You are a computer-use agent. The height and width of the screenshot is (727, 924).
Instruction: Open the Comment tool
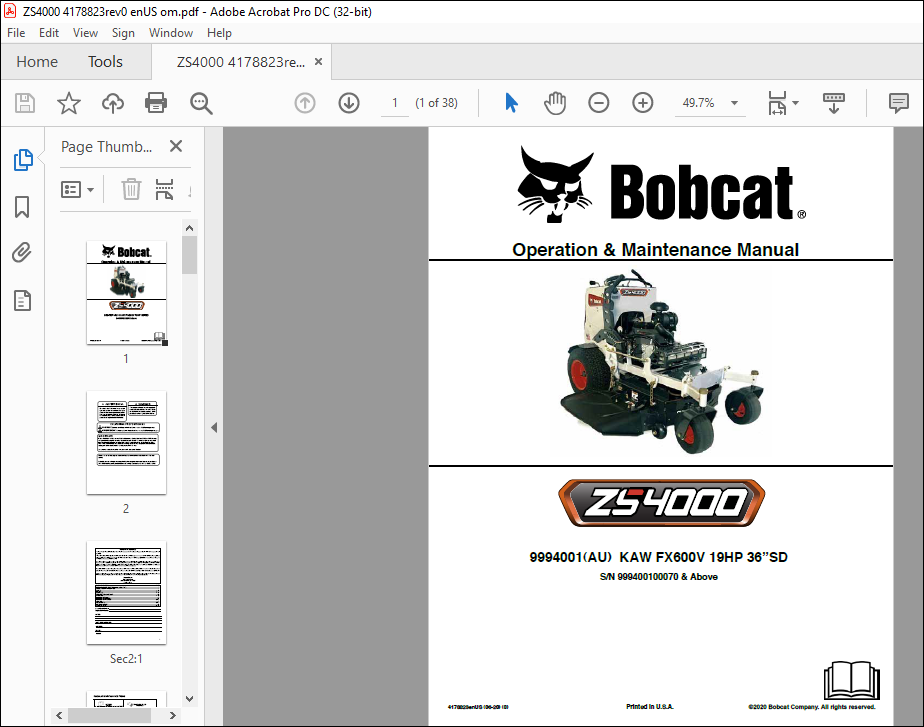[x=899, y=103]
